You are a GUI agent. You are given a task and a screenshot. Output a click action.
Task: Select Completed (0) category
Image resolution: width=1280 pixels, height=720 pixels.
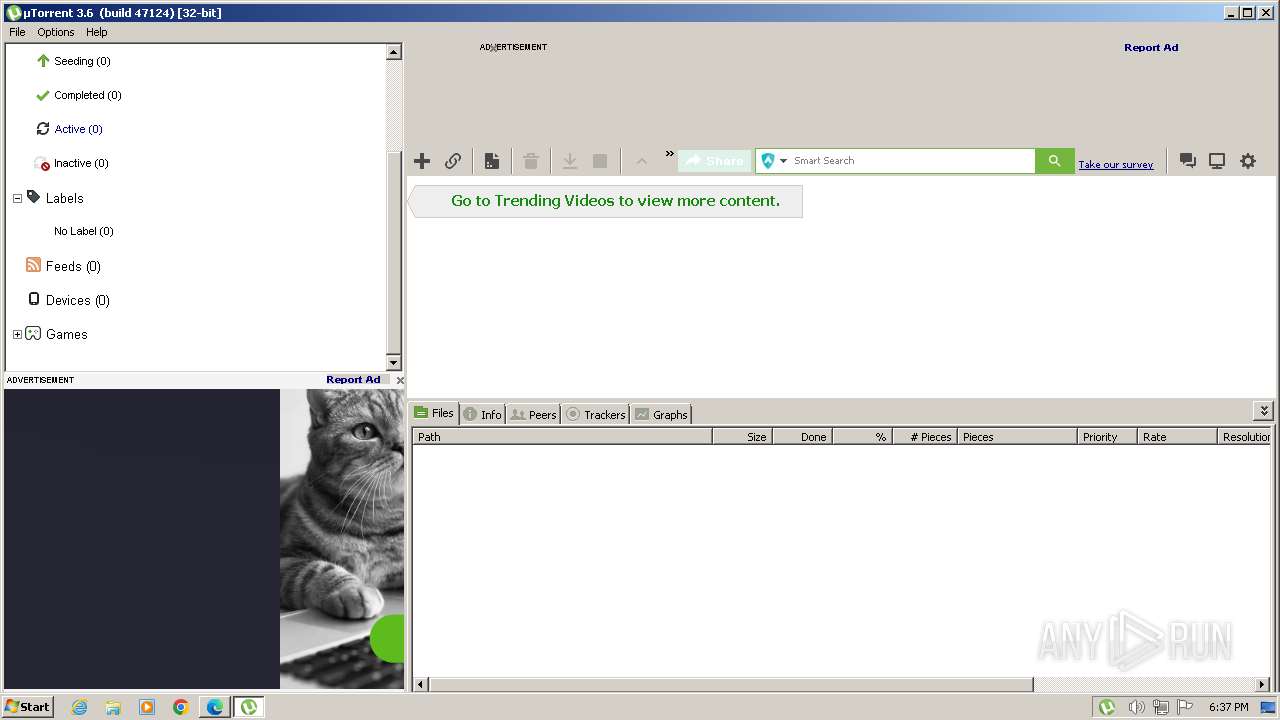(87, 95)
